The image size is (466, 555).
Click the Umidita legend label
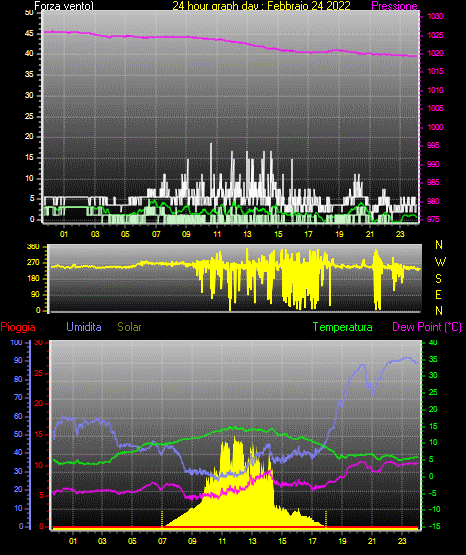coord(84,327)
